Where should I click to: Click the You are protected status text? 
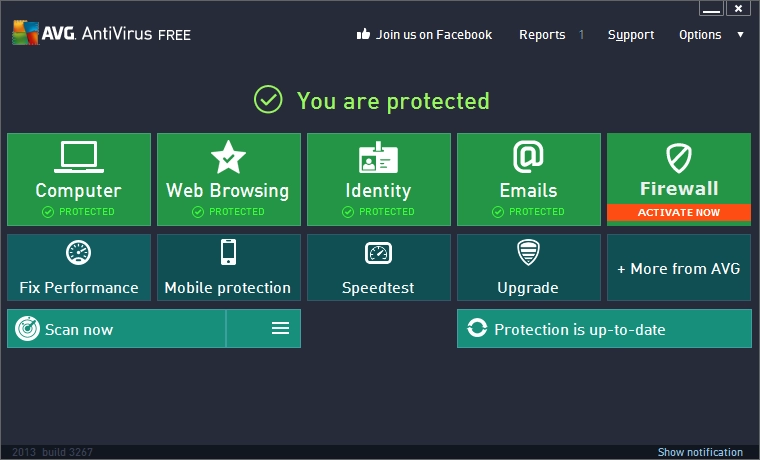393,101
